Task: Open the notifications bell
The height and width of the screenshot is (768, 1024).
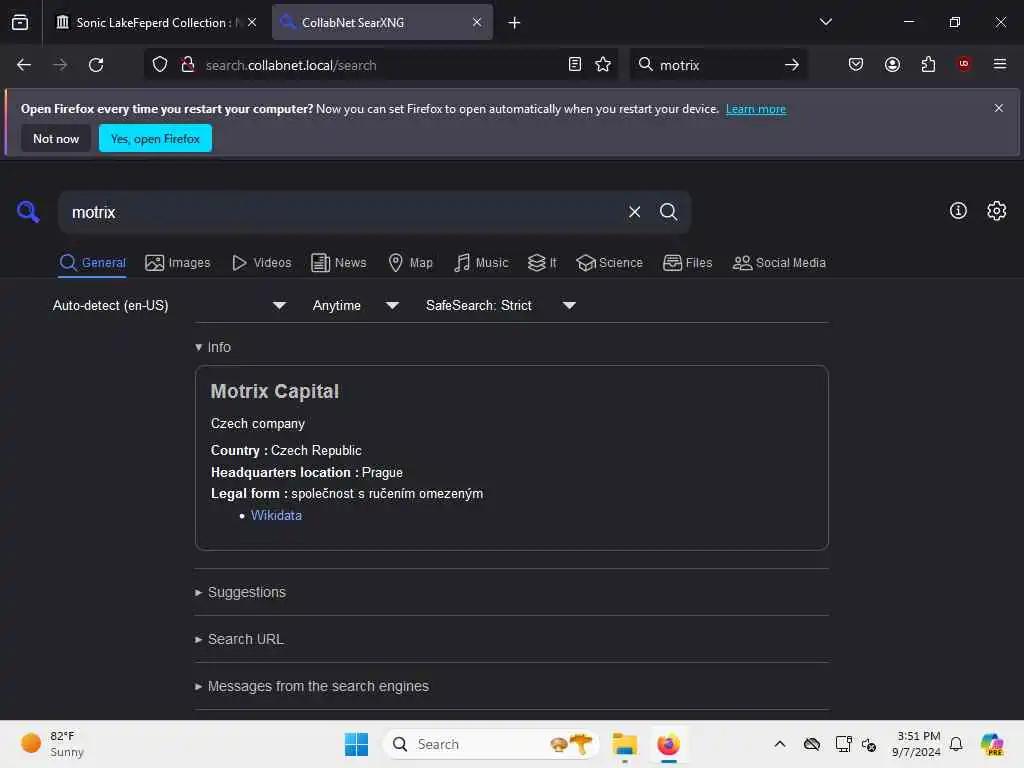Action: pyautogui.click(x=956, y=744)
